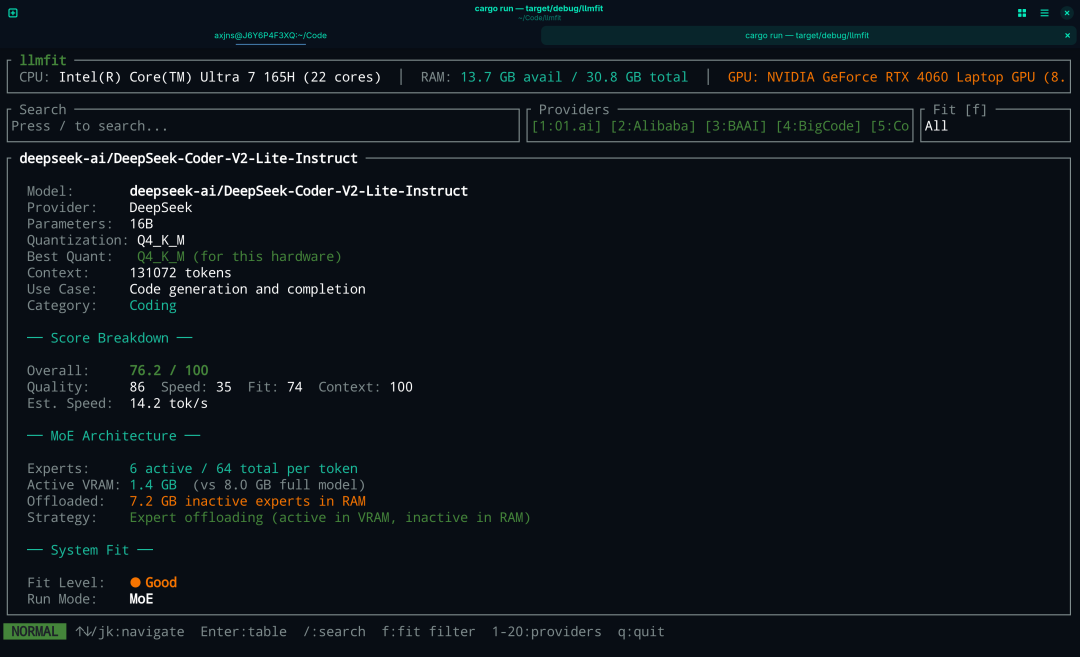Screen dimensions: 1080x657
Task: Click the 'f:fit filter' hint
Action: [x=428, y=632]
